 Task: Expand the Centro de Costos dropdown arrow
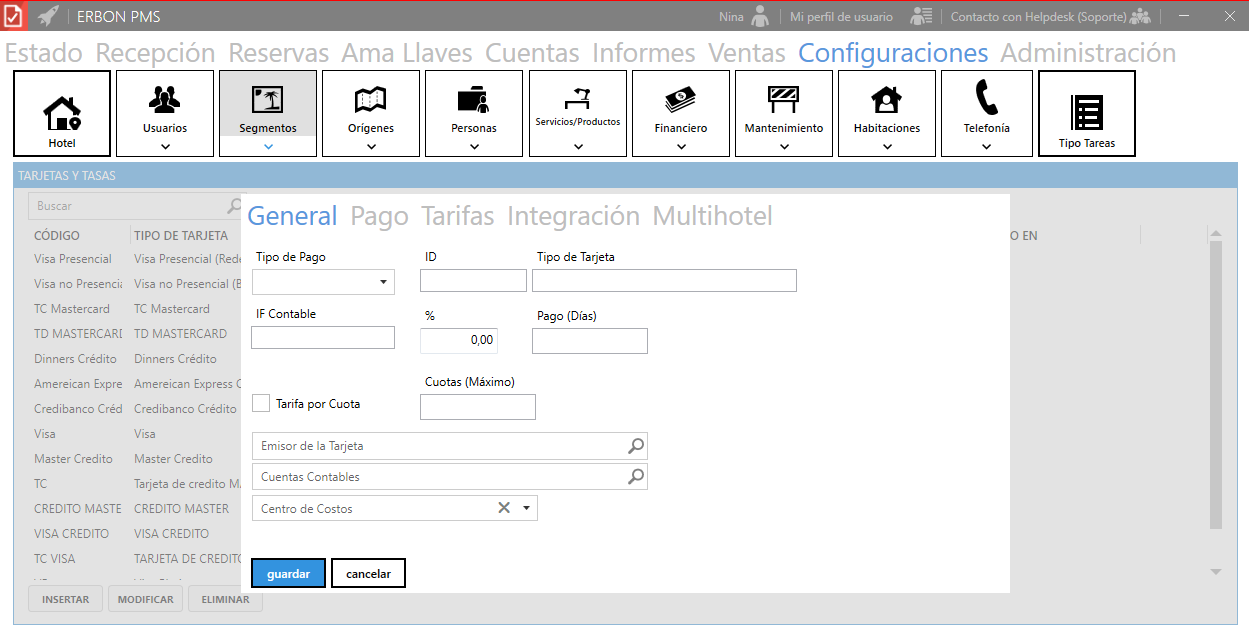tap(526, 508)
